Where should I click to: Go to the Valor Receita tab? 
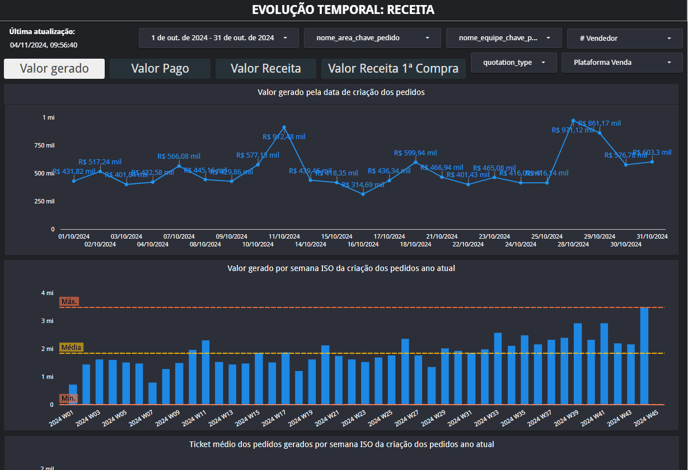point(266,69)
